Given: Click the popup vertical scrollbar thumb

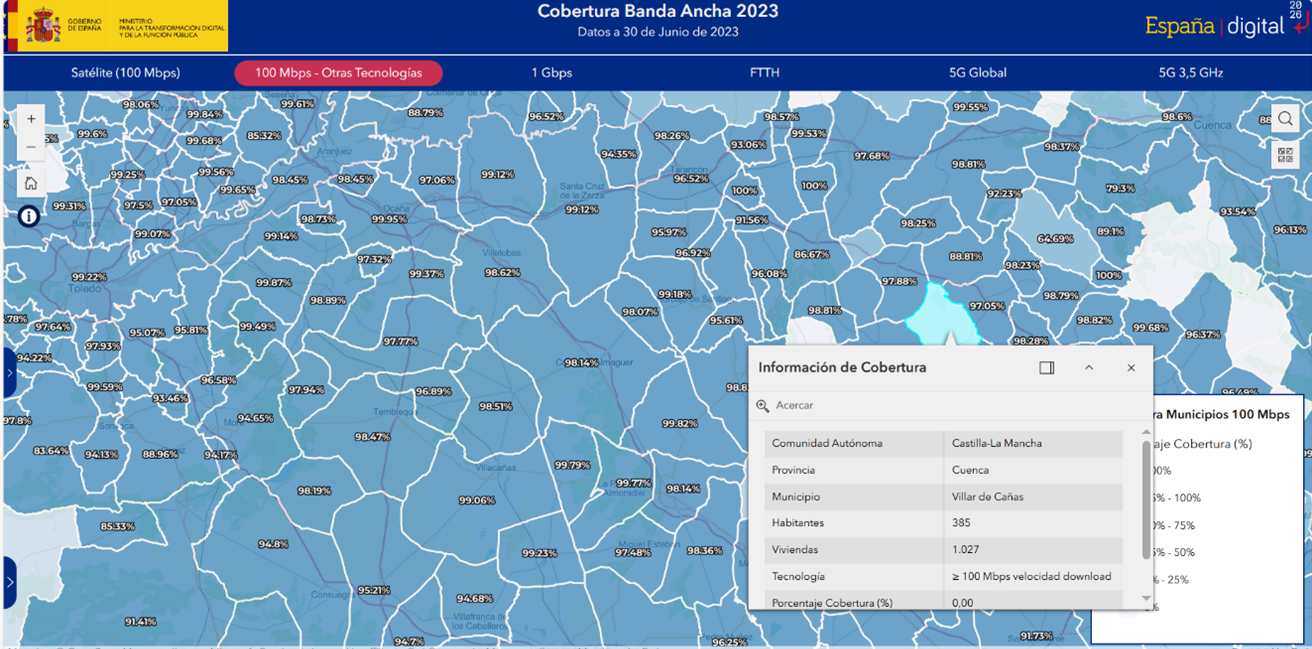Looking at the screenshot, I should pyautogui.click(x=1147, y=498).
